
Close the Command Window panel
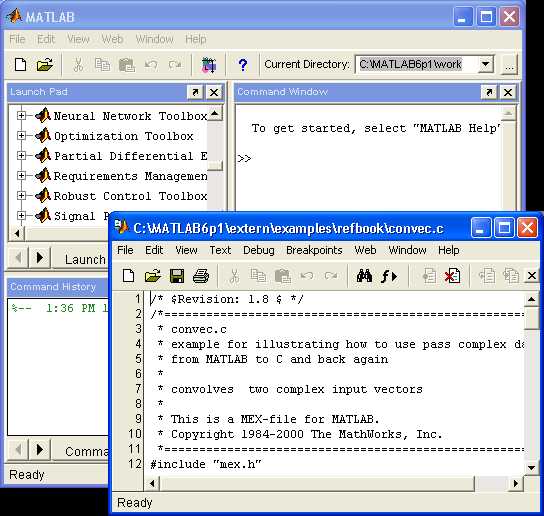(x=508, y=92)
